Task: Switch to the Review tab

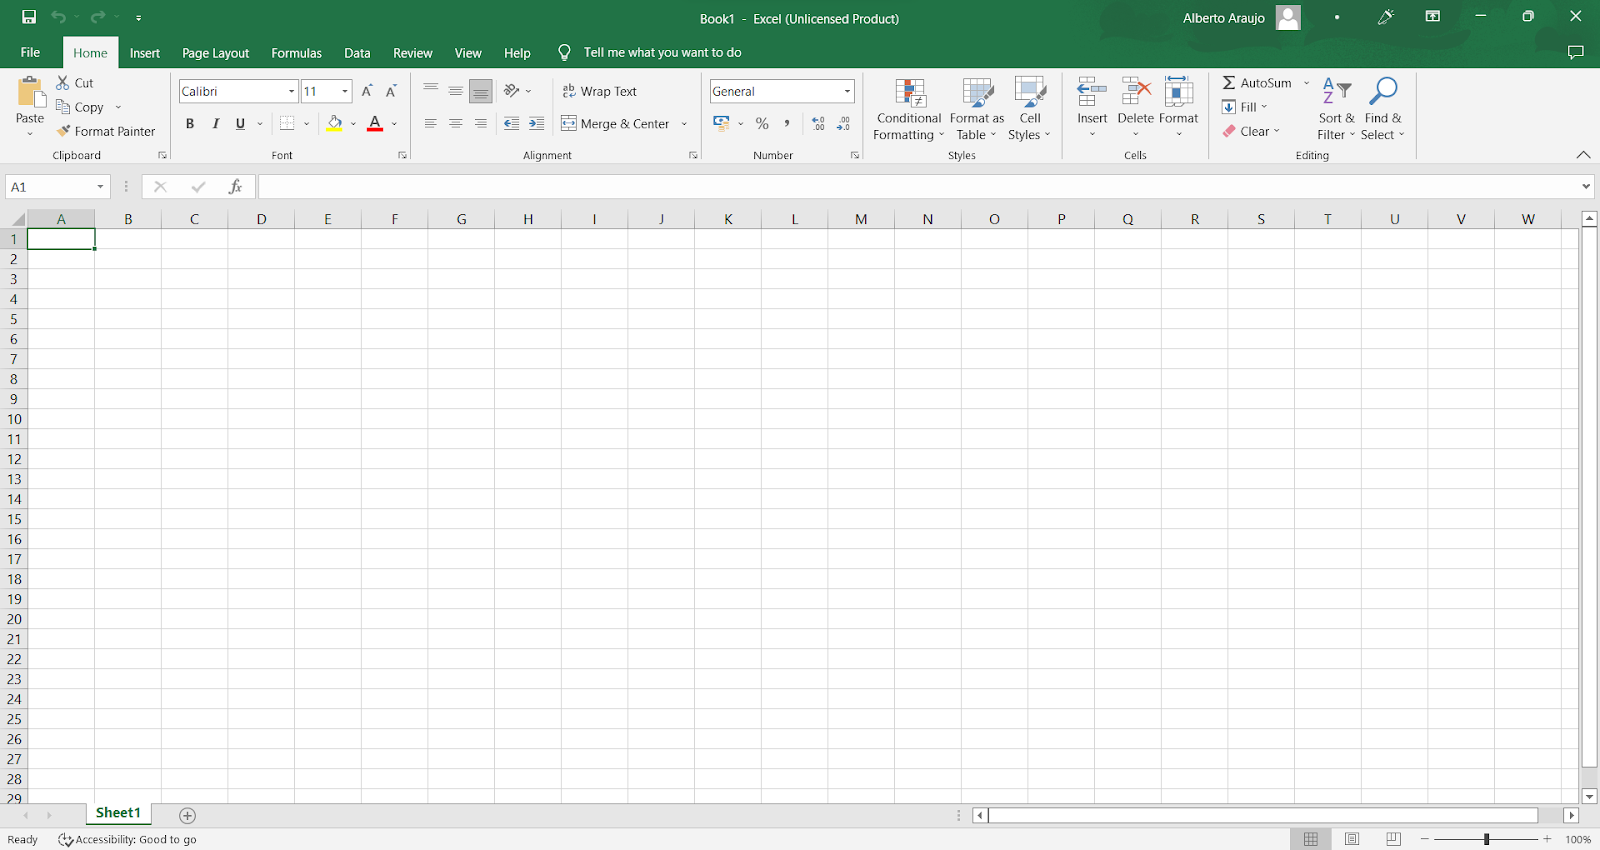Action: coord(413,53)
